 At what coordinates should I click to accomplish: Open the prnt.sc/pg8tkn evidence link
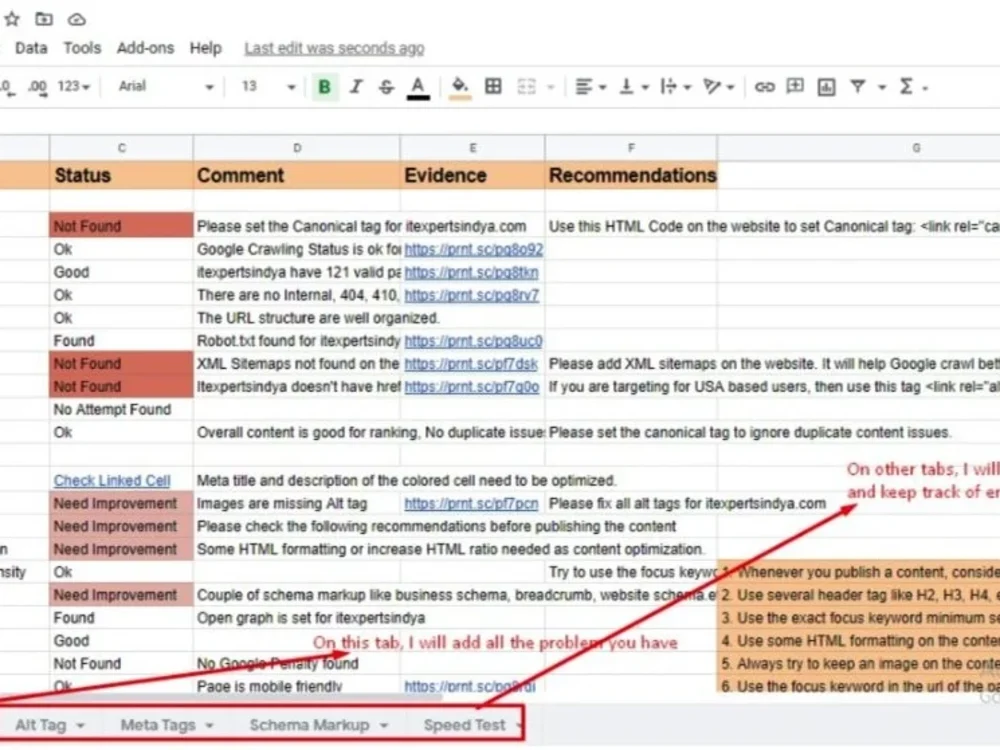coord(471,272)
